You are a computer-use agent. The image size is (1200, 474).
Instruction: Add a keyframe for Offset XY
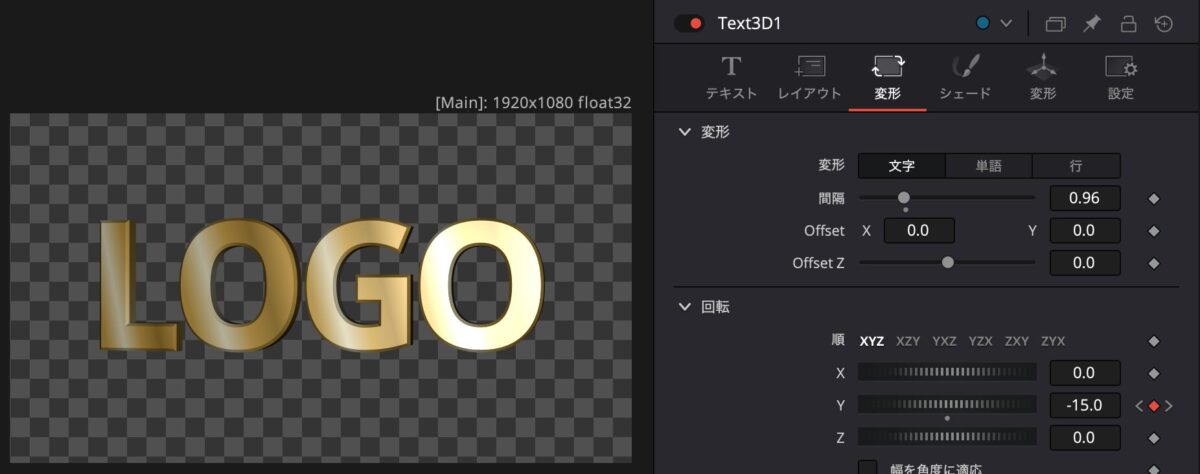click(1153, 231)
